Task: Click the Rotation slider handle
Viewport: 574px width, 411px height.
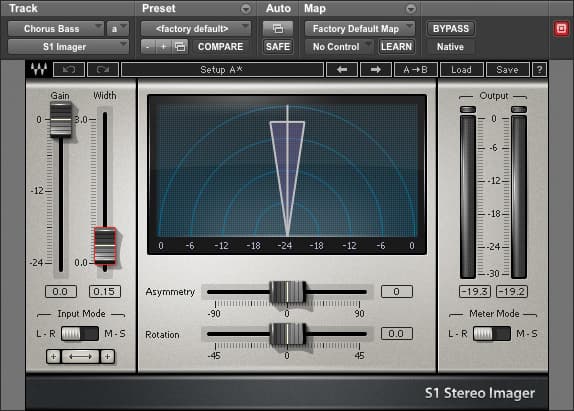Action: tap(287, 334)
